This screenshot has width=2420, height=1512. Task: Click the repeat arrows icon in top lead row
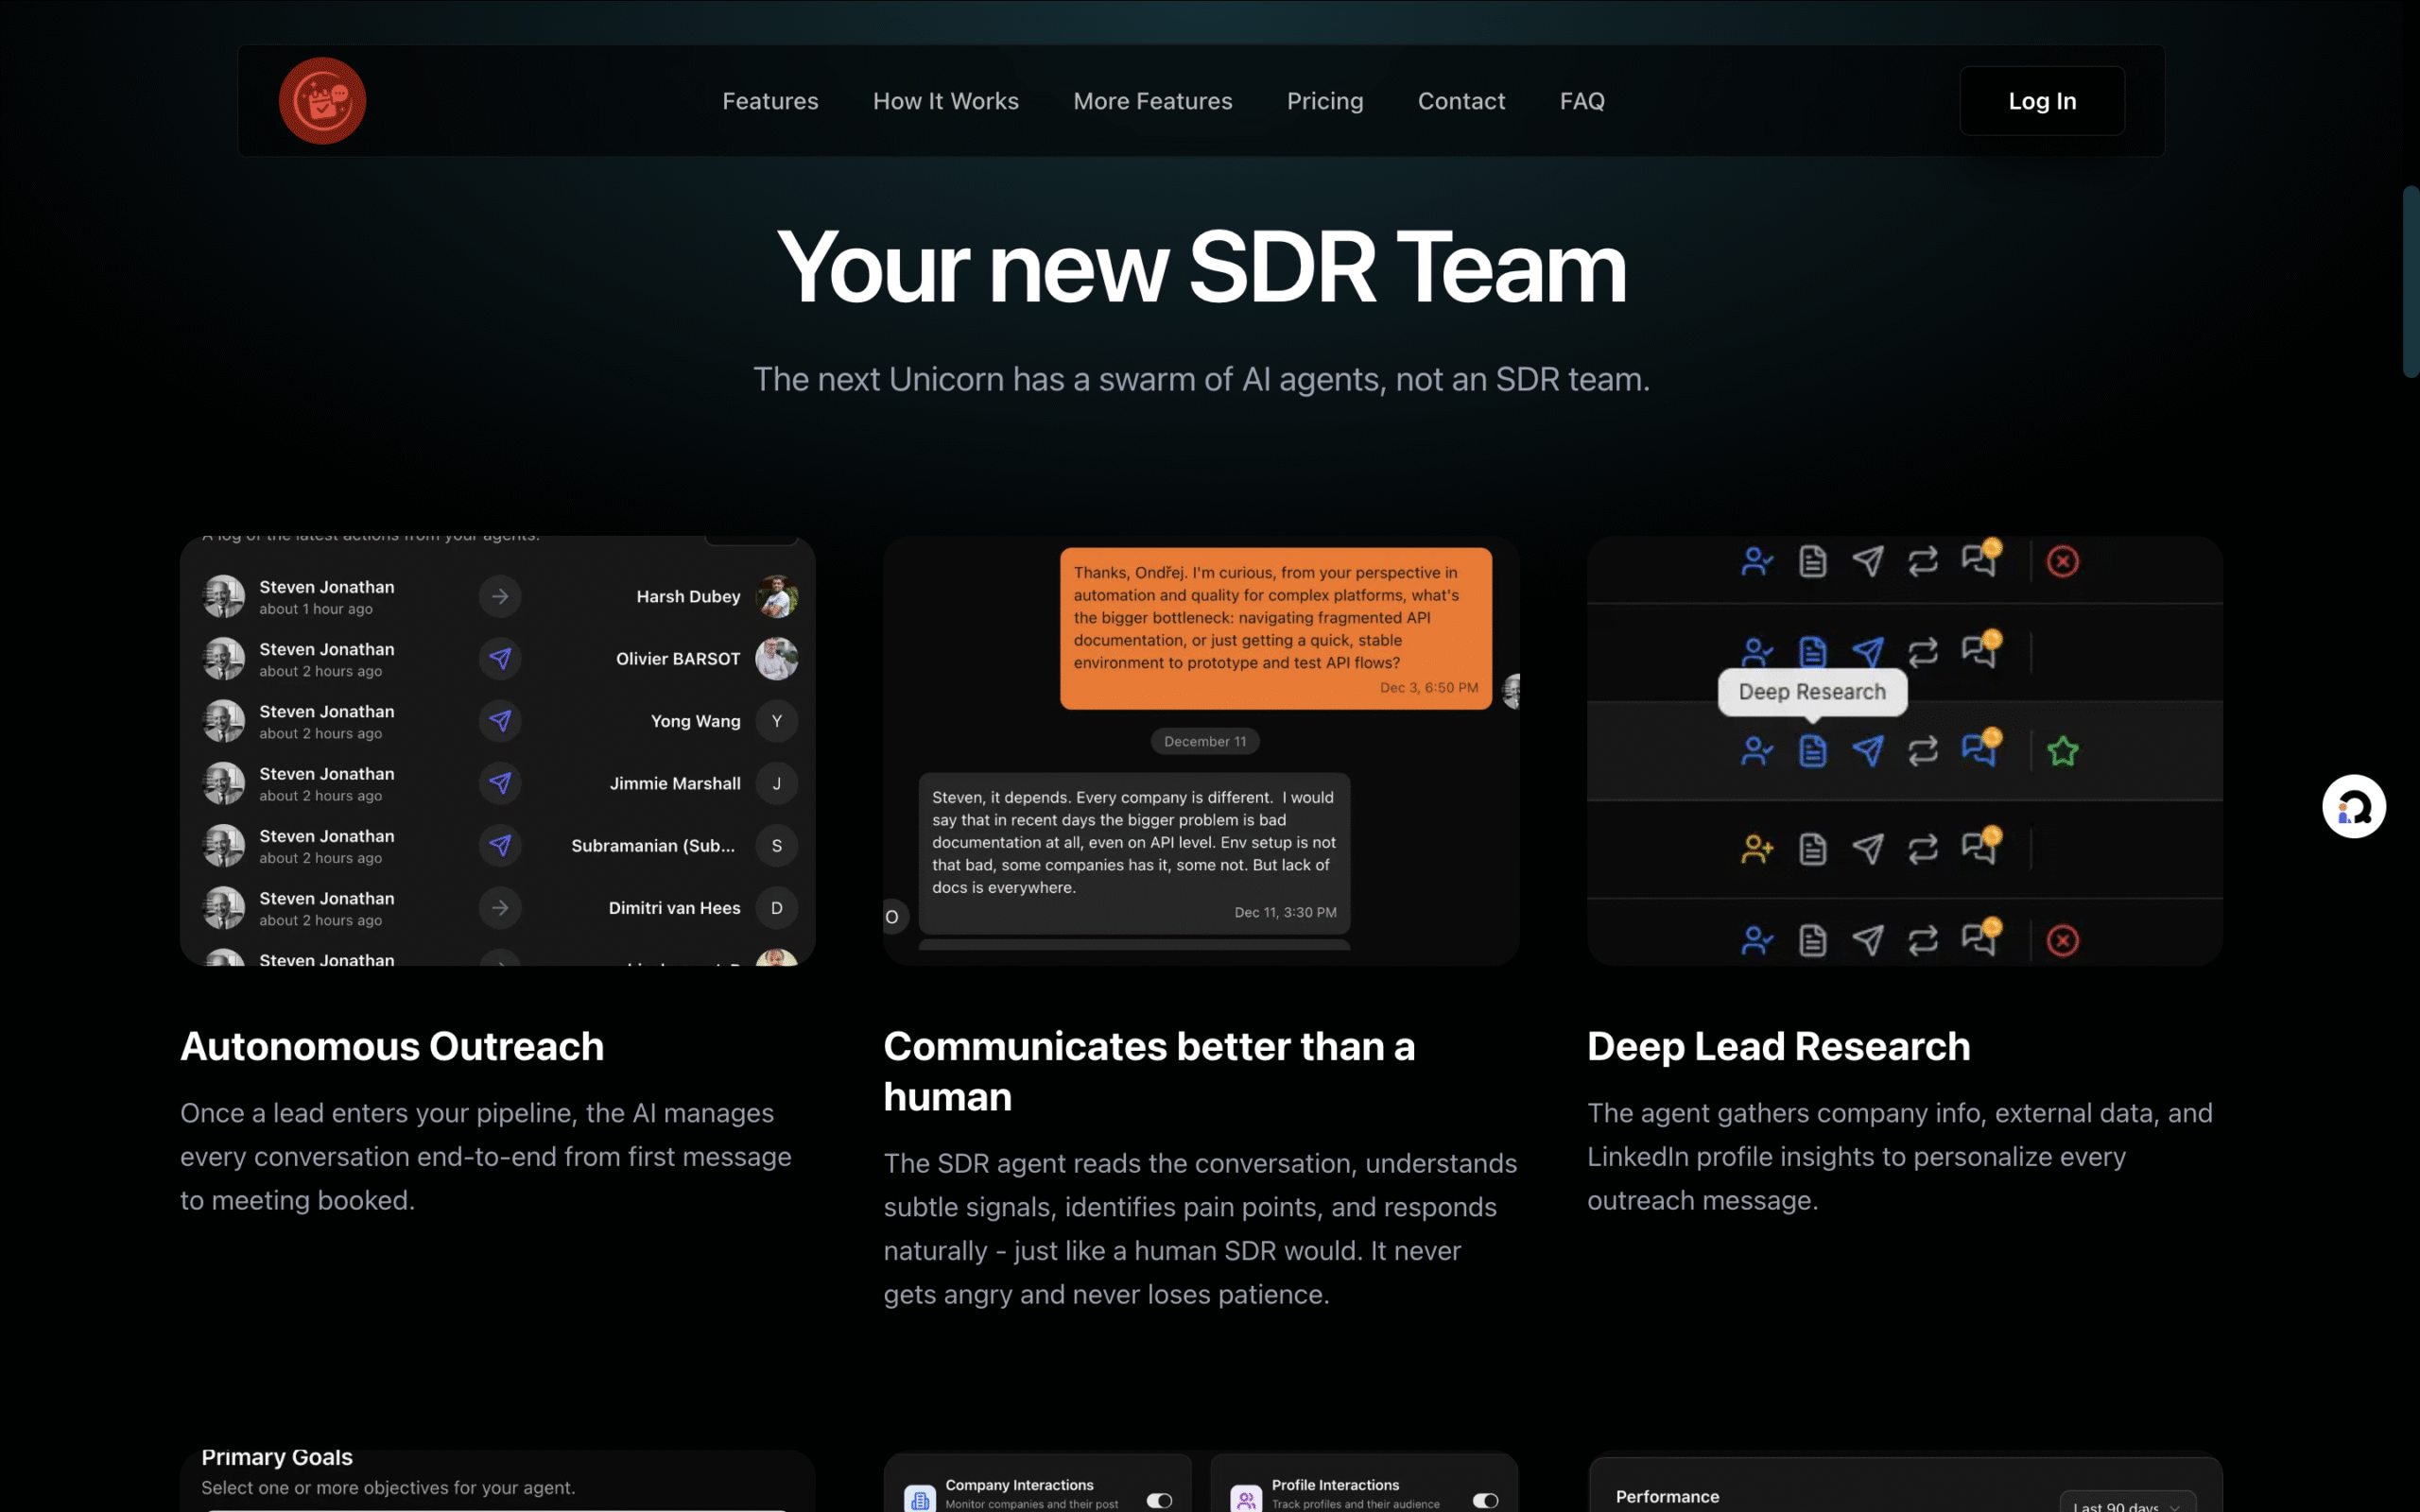1922,562
